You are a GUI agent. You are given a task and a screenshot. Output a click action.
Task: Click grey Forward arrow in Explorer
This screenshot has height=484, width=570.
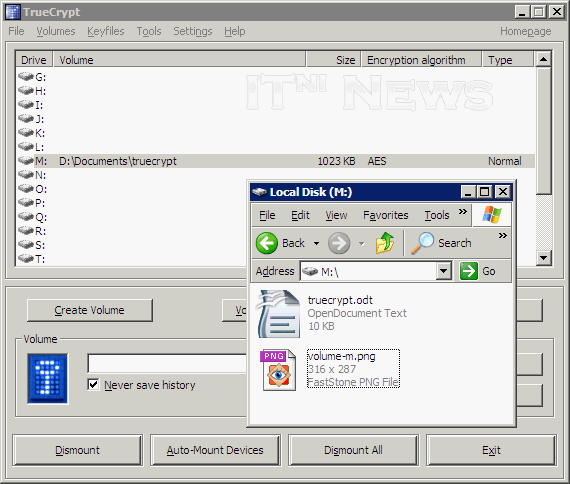[339, 243]
